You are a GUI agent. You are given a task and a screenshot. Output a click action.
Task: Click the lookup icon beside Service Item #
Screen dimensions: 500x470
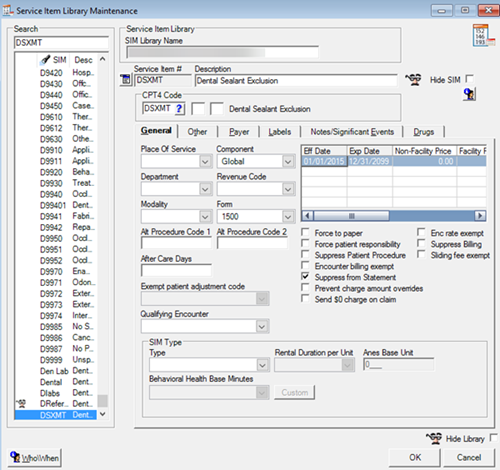coord(126,80)
